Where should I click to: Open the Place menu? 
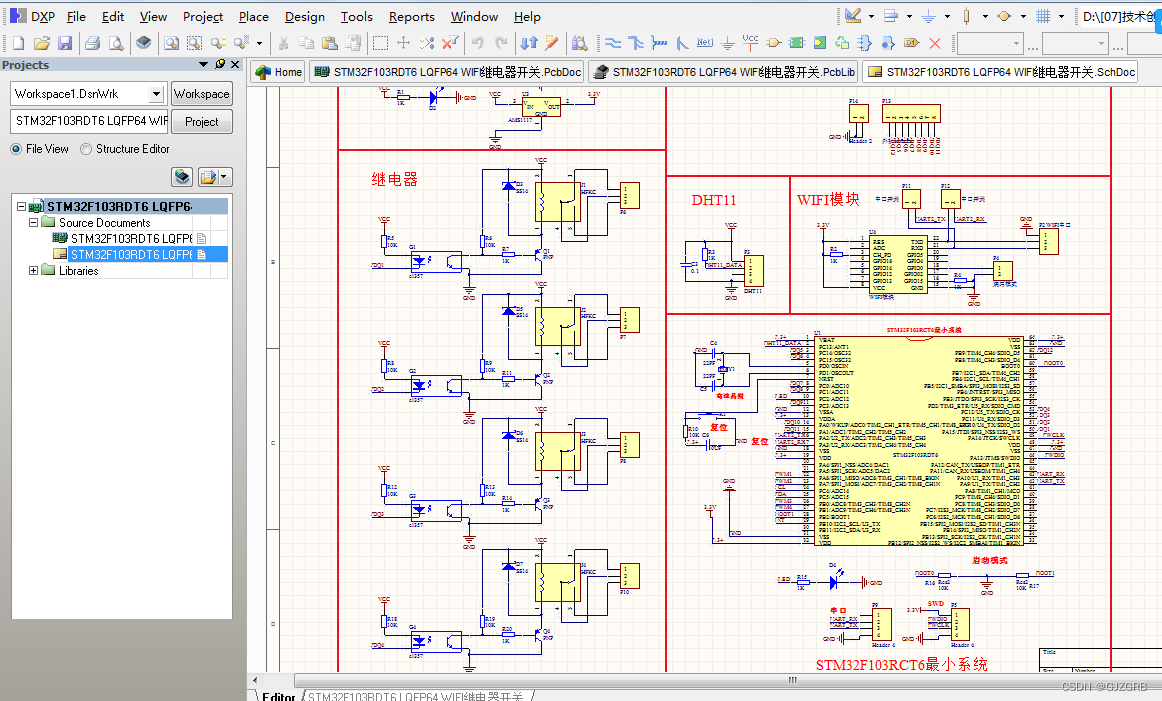tap(253, 16)
